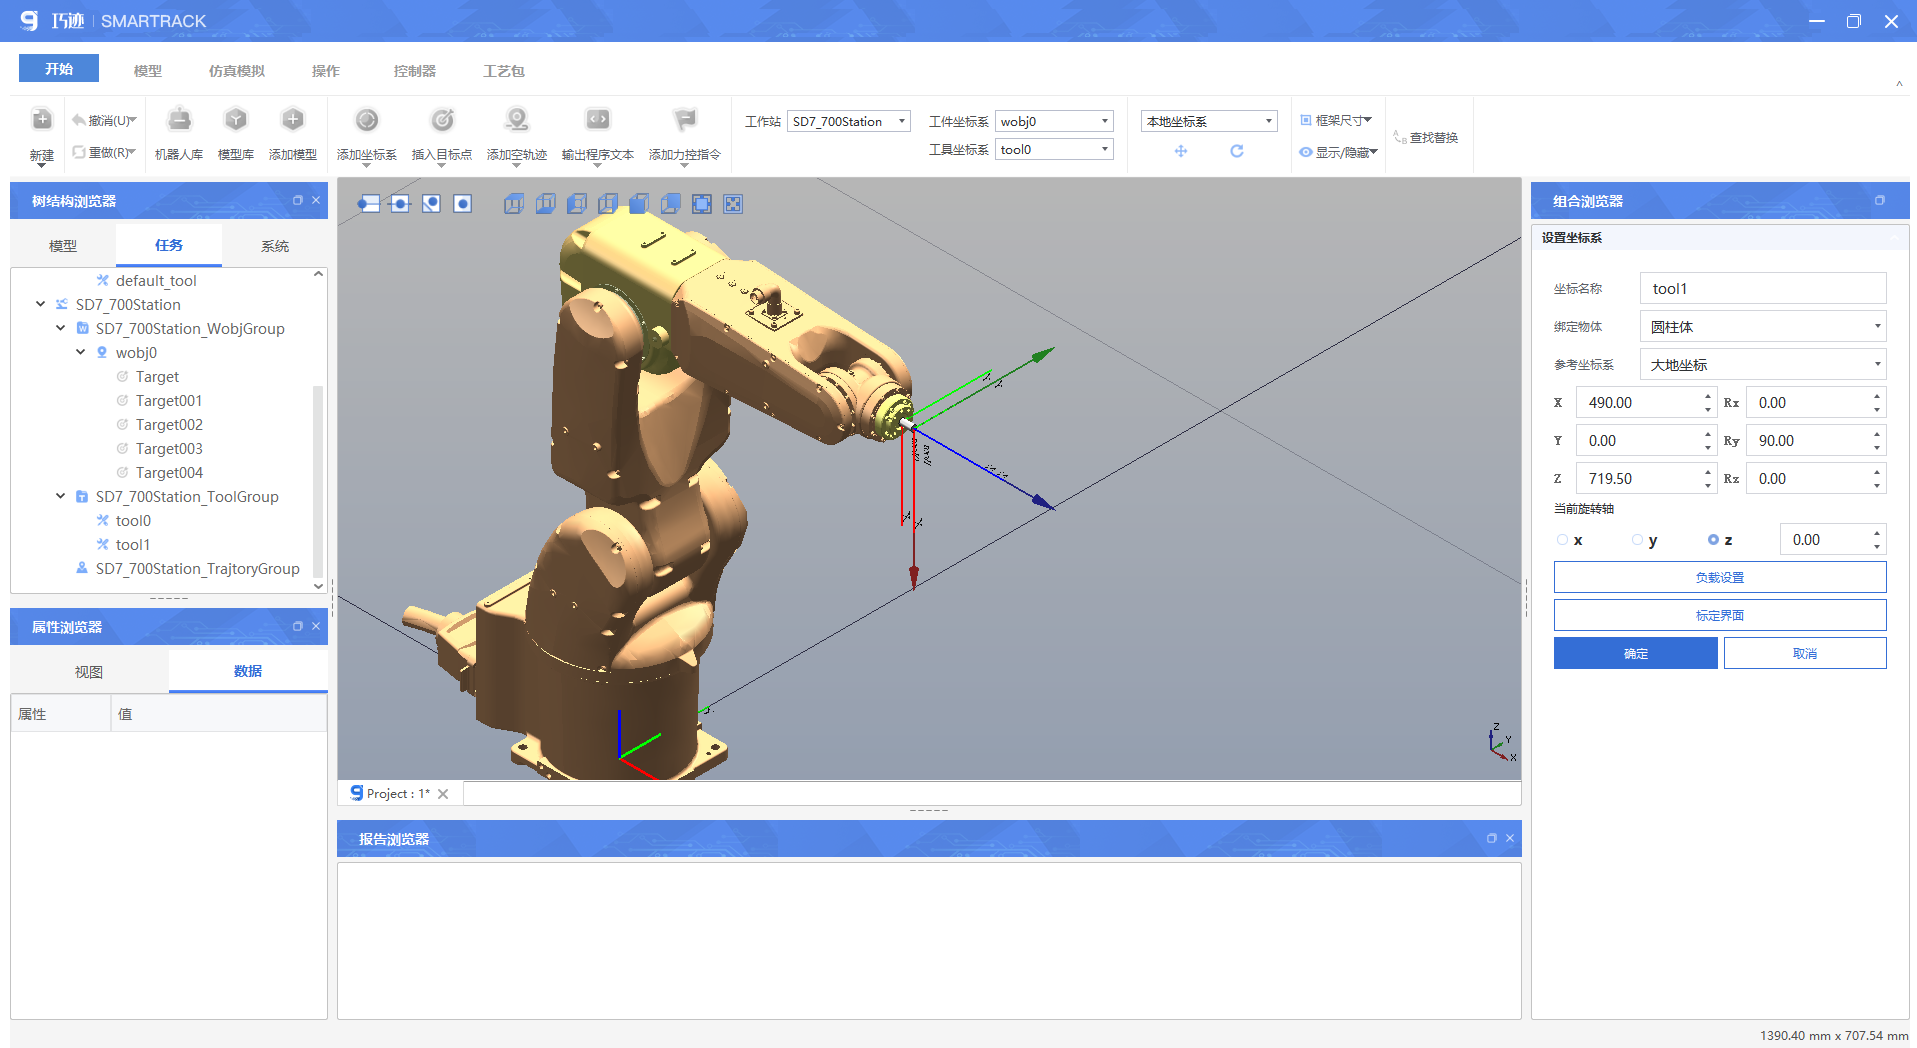1917x1048 pixels.
Task: Float the 树结构浏览器 panel
Action: (x=298, y=201)
